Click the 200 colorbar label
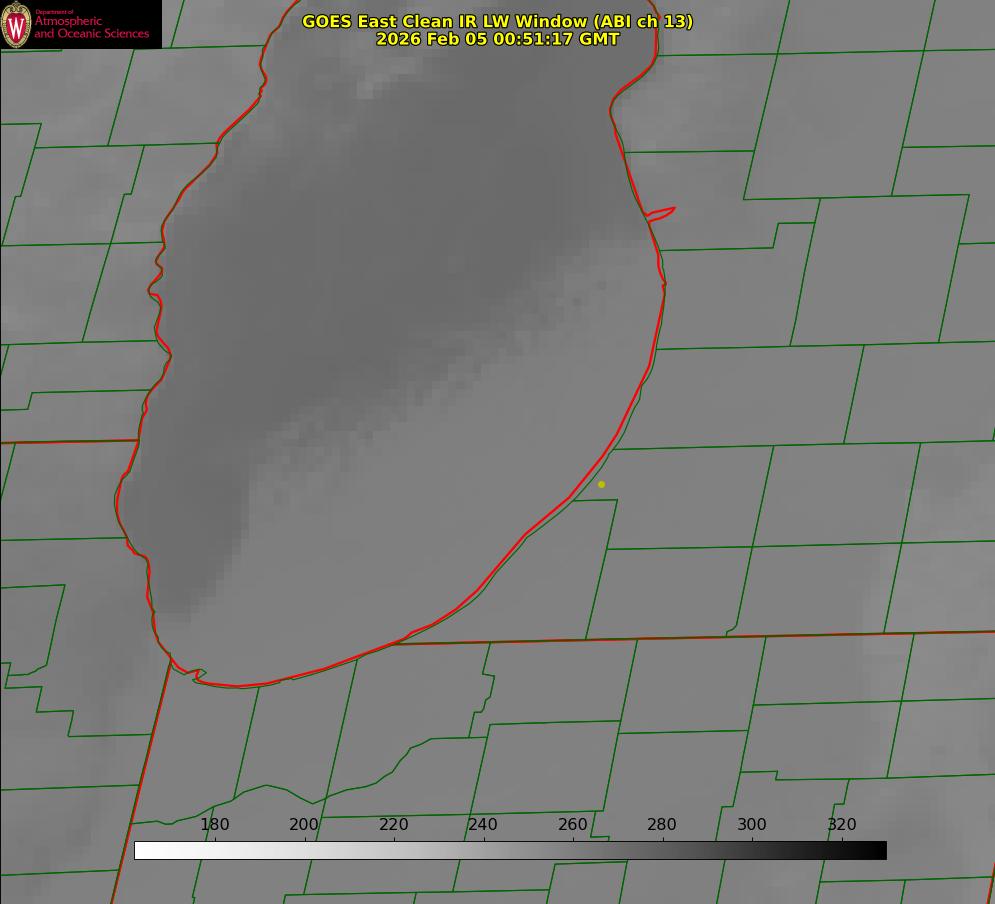Image resolution: width=995 pixels, height=904 pixels. click(304, 824)
